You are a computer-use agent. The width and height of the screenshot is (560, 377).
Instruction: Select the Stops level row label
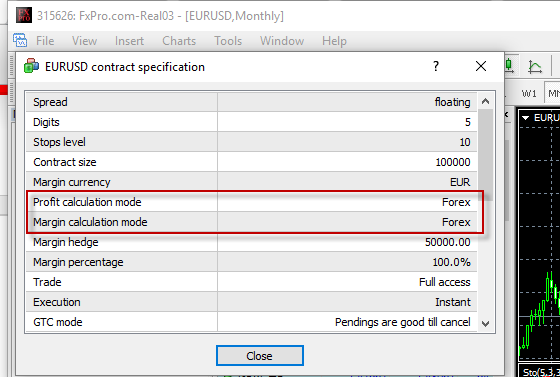[59, 142]
